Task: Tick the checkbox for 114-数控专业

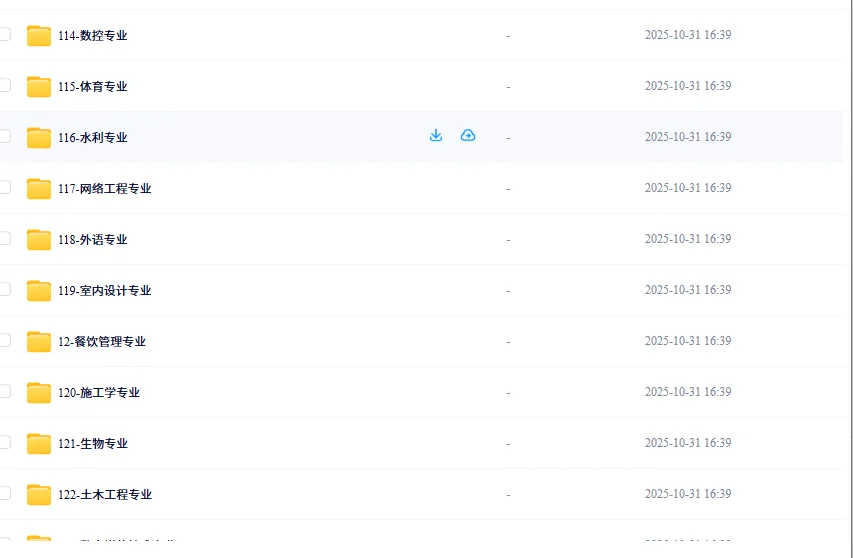Action: 4,34
